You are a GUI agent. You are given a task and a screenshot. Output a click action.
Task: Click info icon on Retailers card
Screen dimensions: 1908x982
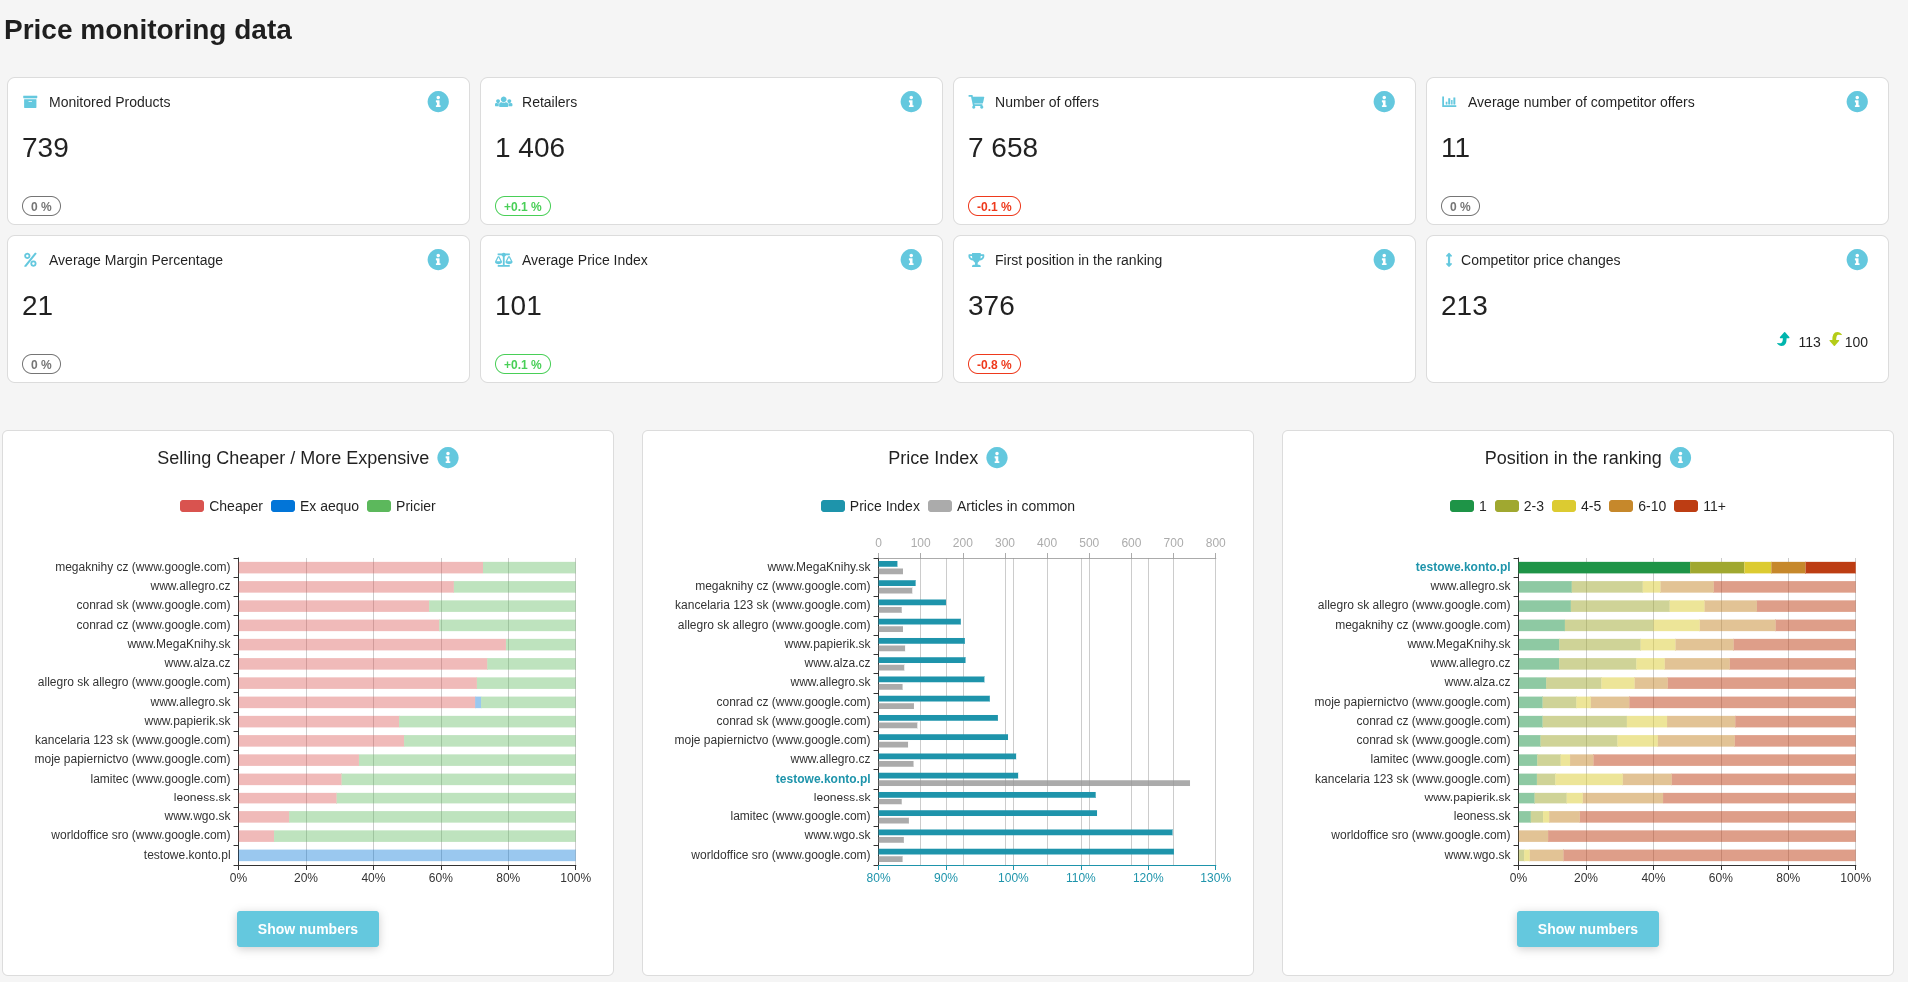(x=911, y=101)
